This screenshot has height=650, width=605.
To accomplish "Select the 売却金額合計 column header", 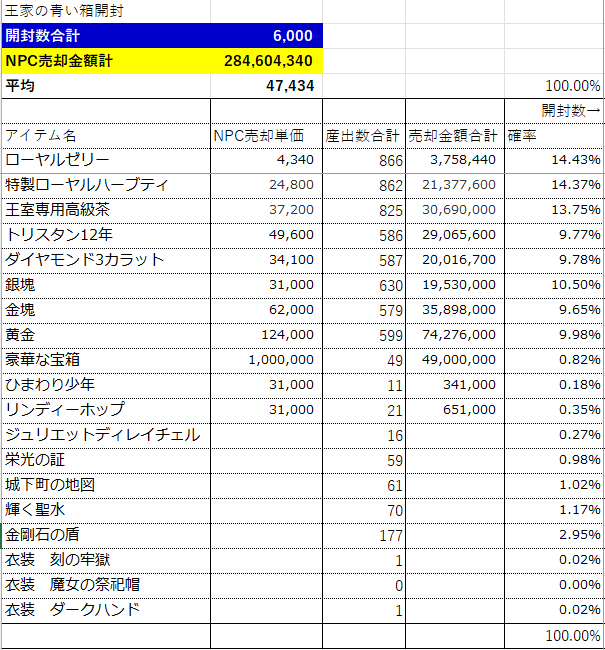I will point(454,135).
